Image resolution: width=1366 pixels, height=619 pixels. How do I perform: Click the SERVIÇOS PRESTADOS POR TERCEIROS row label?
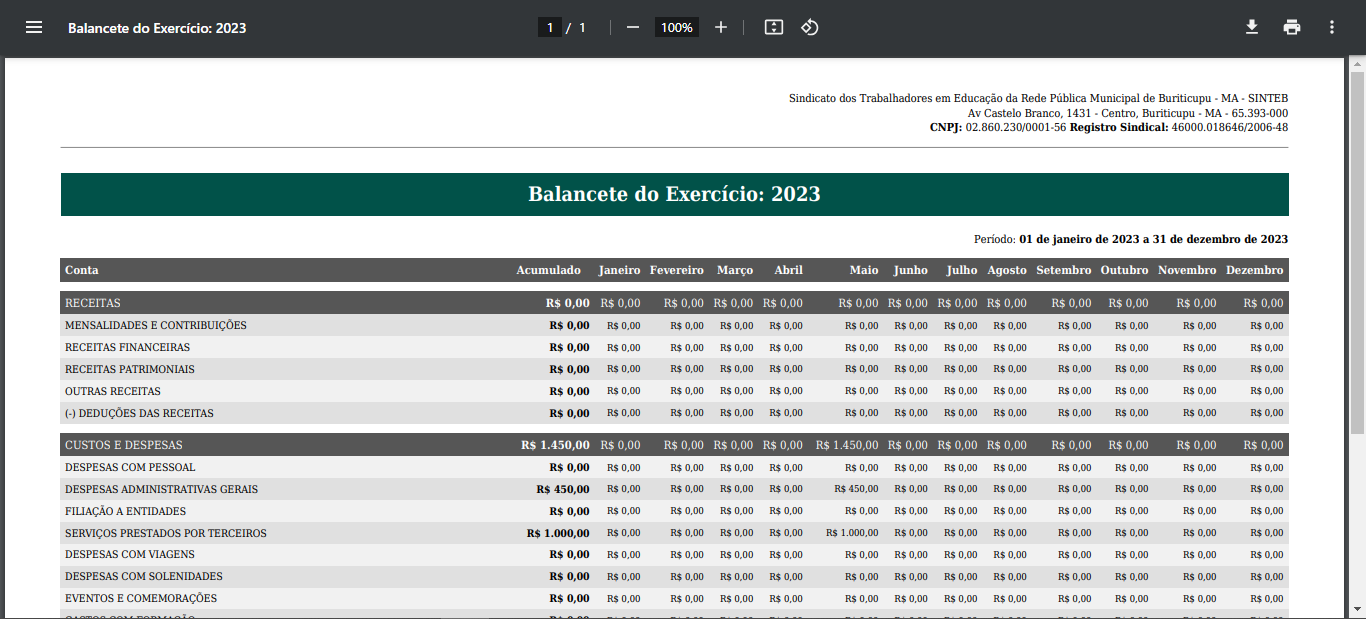(x=166, y=533)
